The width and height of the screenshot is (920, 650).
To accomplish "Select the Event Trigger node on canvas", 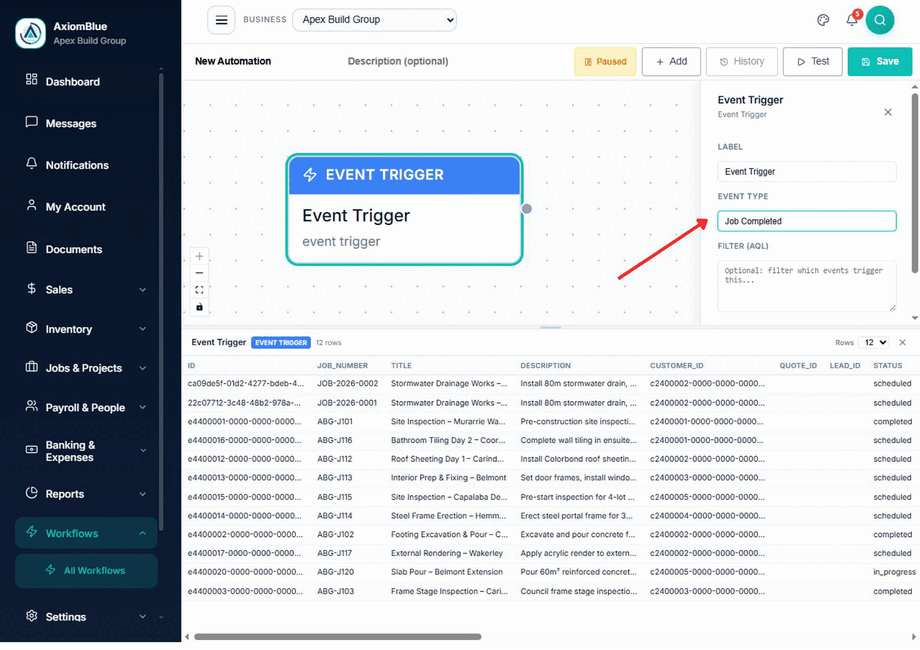I will click(404, 209).
